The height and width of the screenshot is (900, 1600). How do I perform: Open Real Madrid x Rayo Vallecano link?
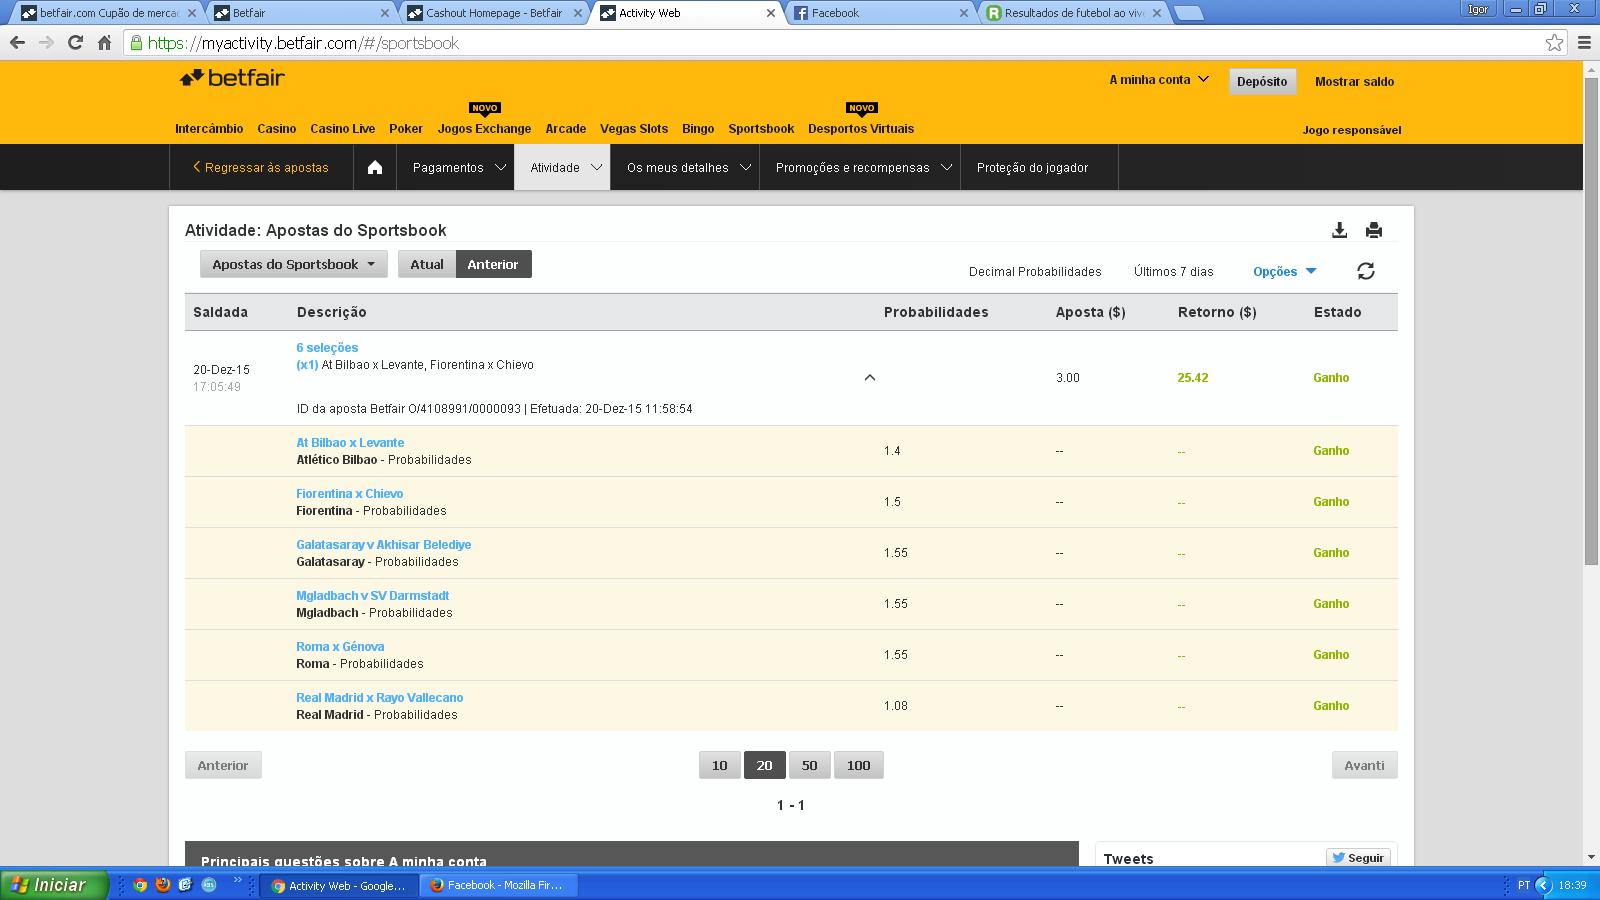[x=380, y=697]
